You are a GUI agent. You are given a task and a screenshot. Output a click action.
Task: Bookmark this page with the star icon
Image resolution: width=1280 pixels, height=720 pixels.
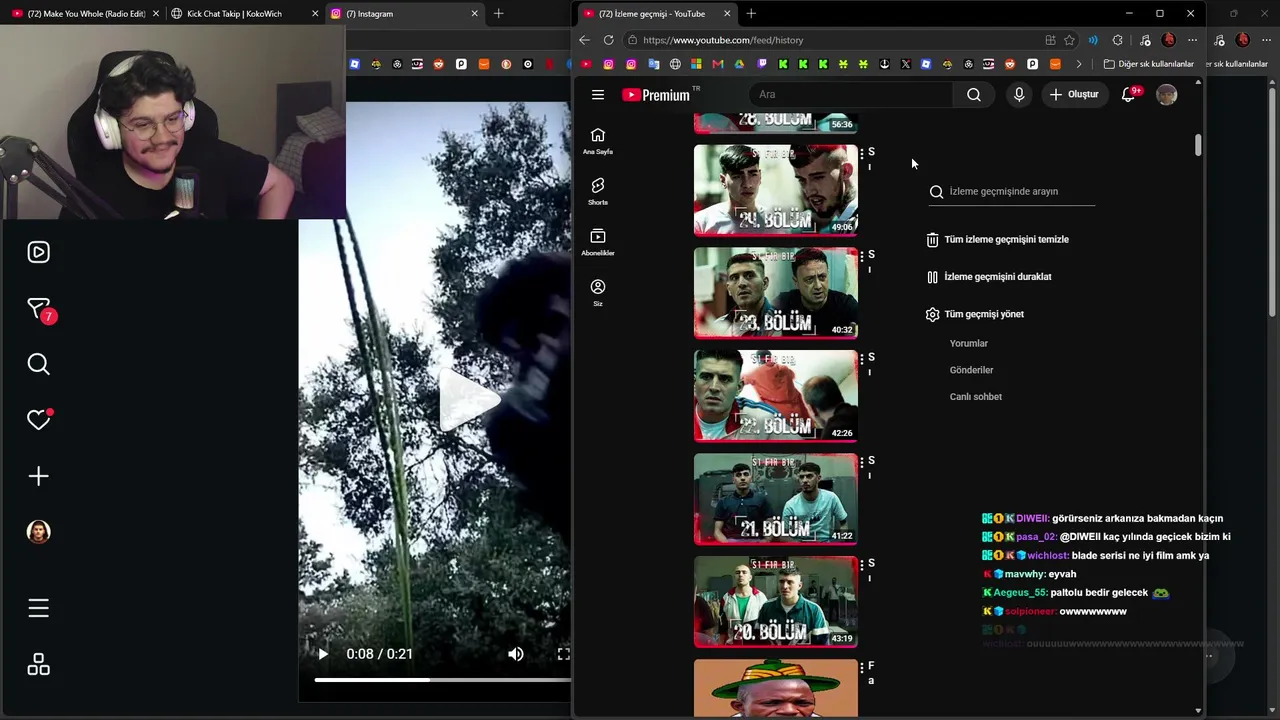pyautogui.click(x=1069, y=40)
